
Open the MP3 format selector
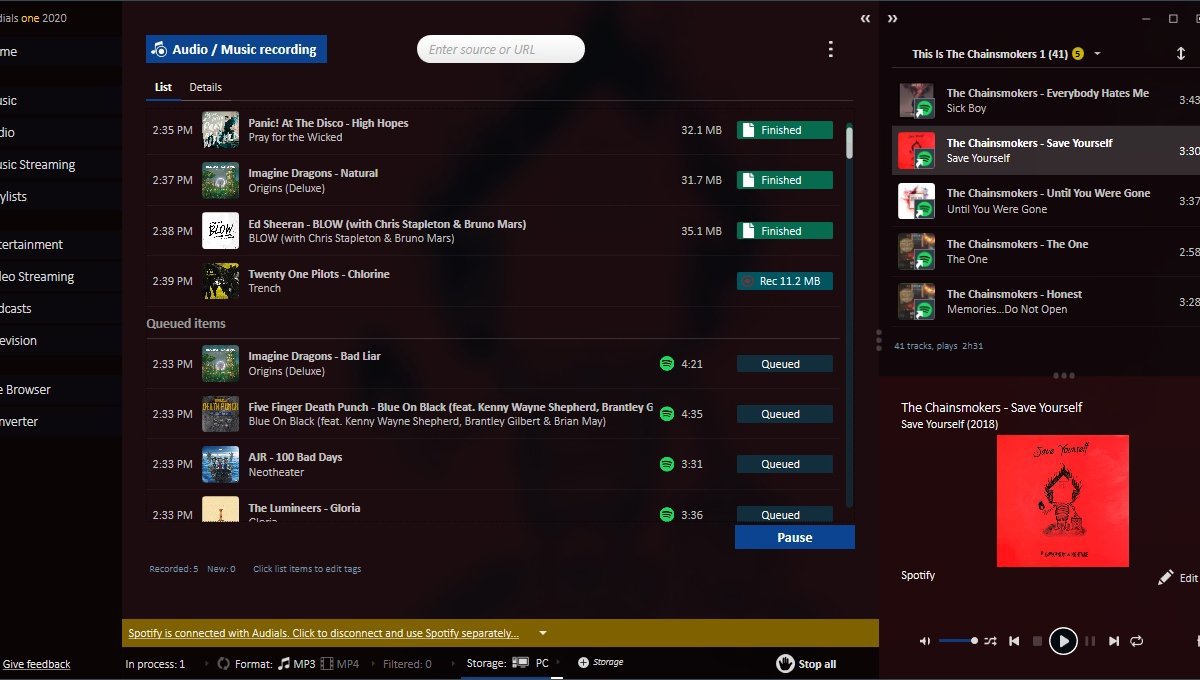(x=297, y=663)
